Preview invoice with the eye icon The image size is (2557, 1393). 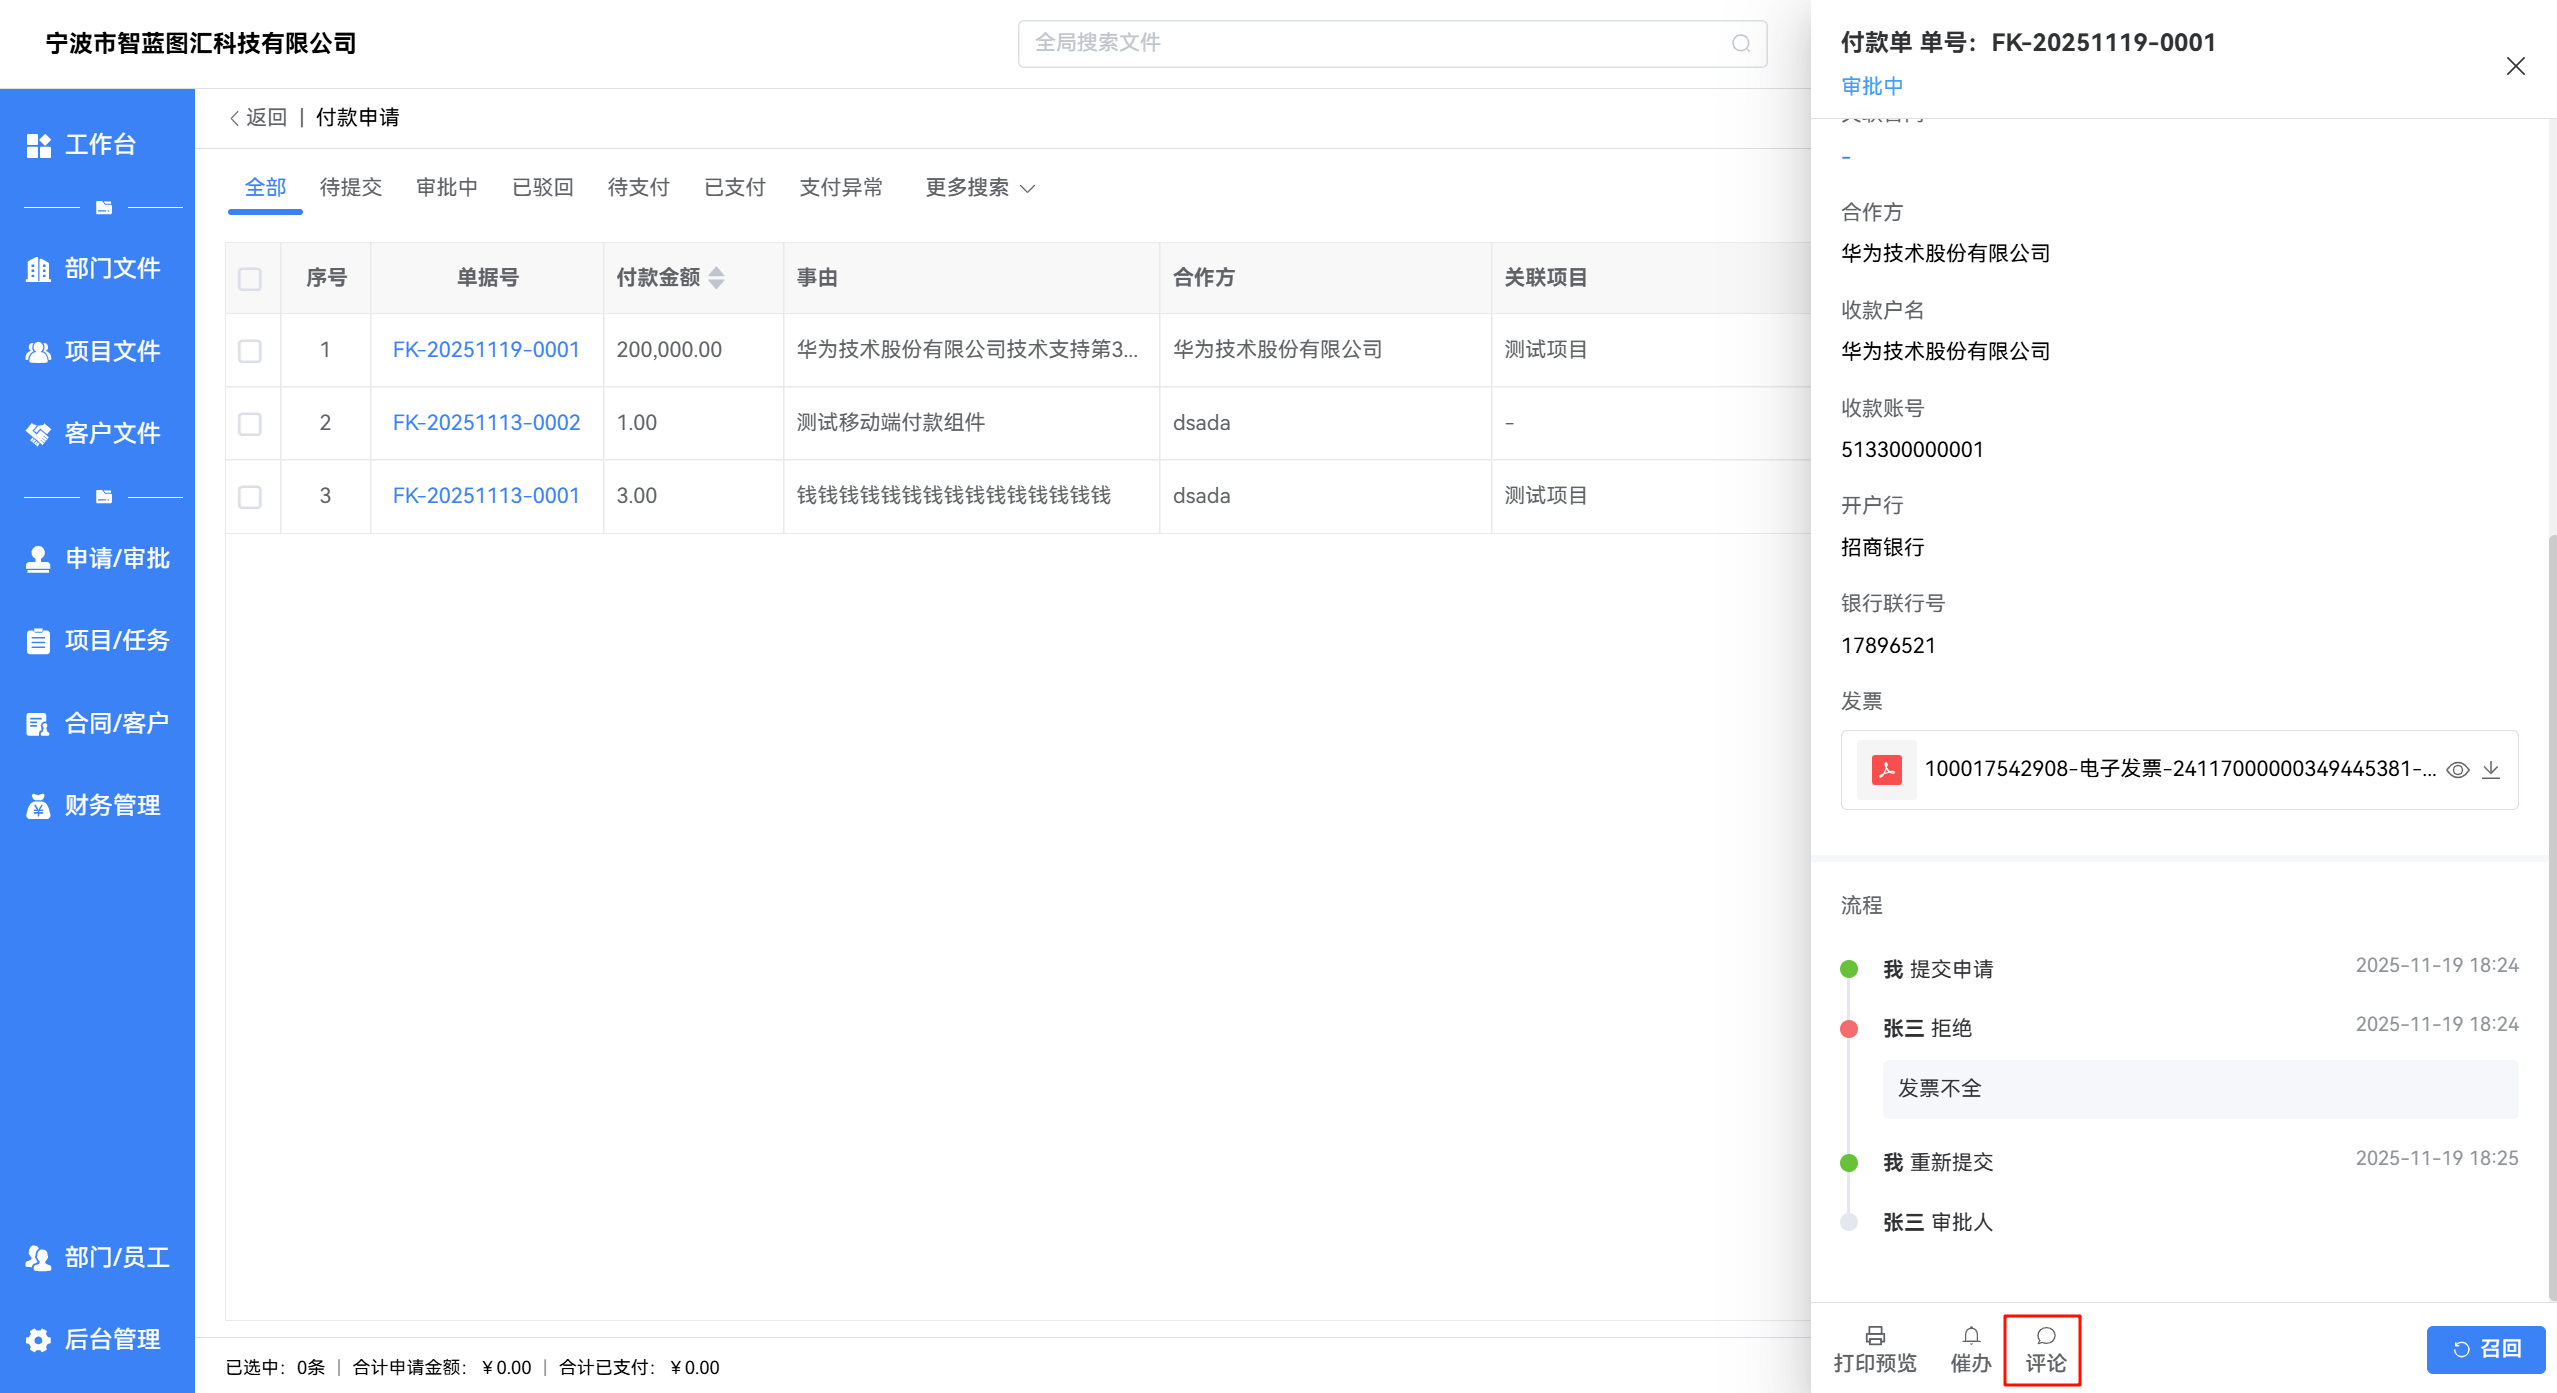tap(2457, 769)
